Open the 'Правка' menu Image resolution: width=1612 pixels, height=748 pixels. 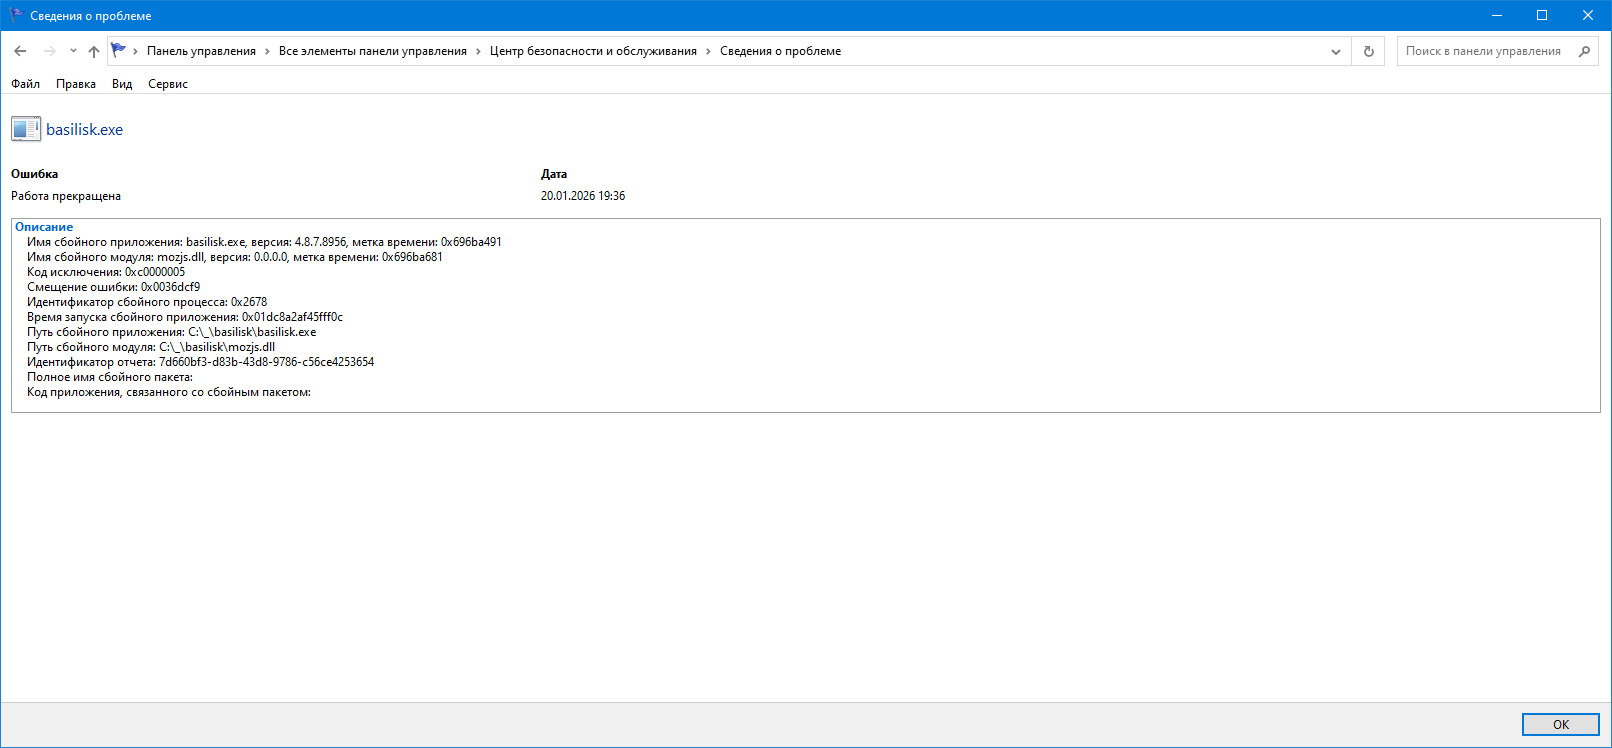click(76, 84)
